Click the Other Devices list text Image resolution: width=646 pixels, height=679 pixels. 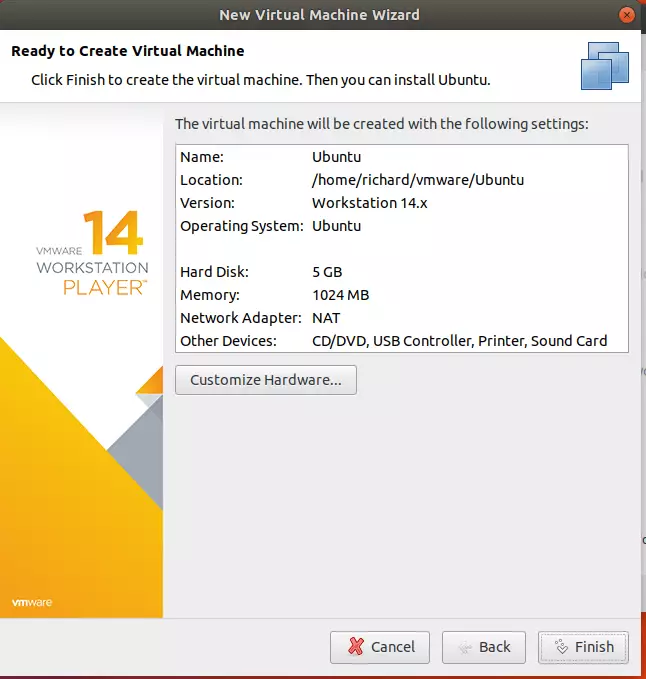click(459, 341)
